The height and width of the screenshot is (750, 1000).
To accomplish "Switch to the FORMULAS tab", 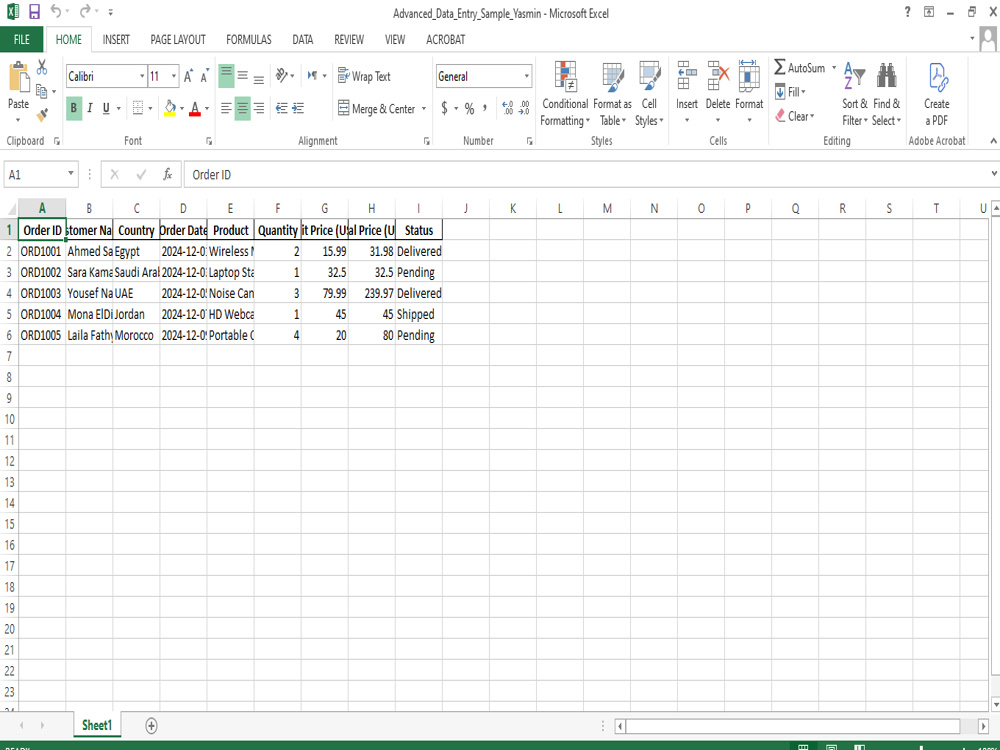I will (249, 40).
